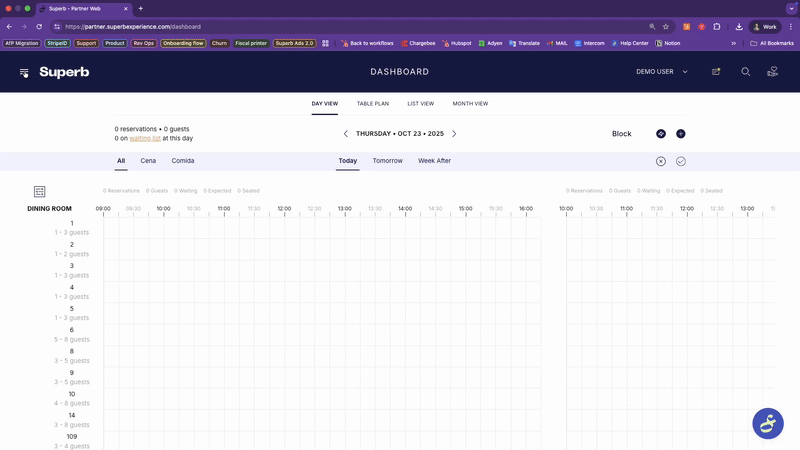Switch to LIST VIEW tab
Screen dimensions: 800x450
(x=420, y=104)
